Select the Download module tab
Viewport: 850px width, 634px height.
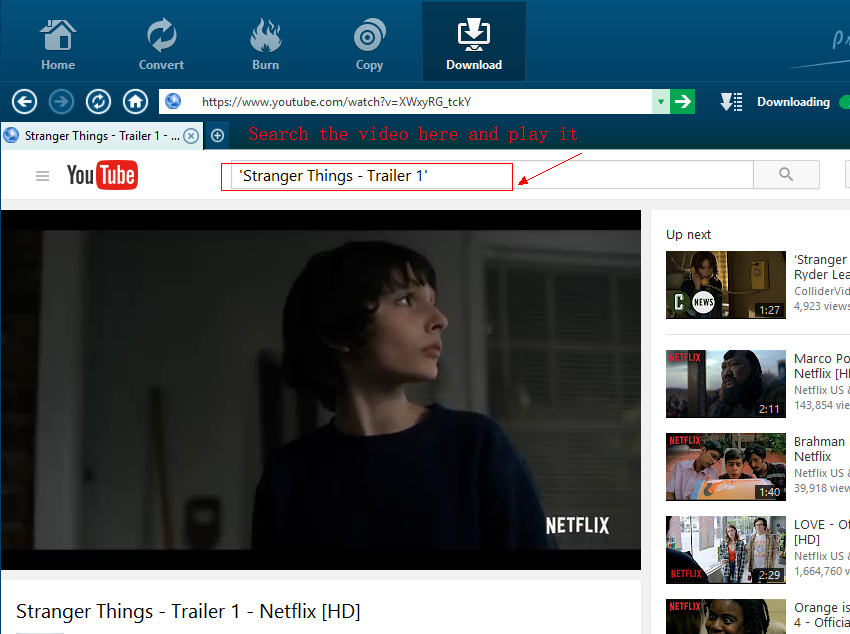tap(474, 42)
